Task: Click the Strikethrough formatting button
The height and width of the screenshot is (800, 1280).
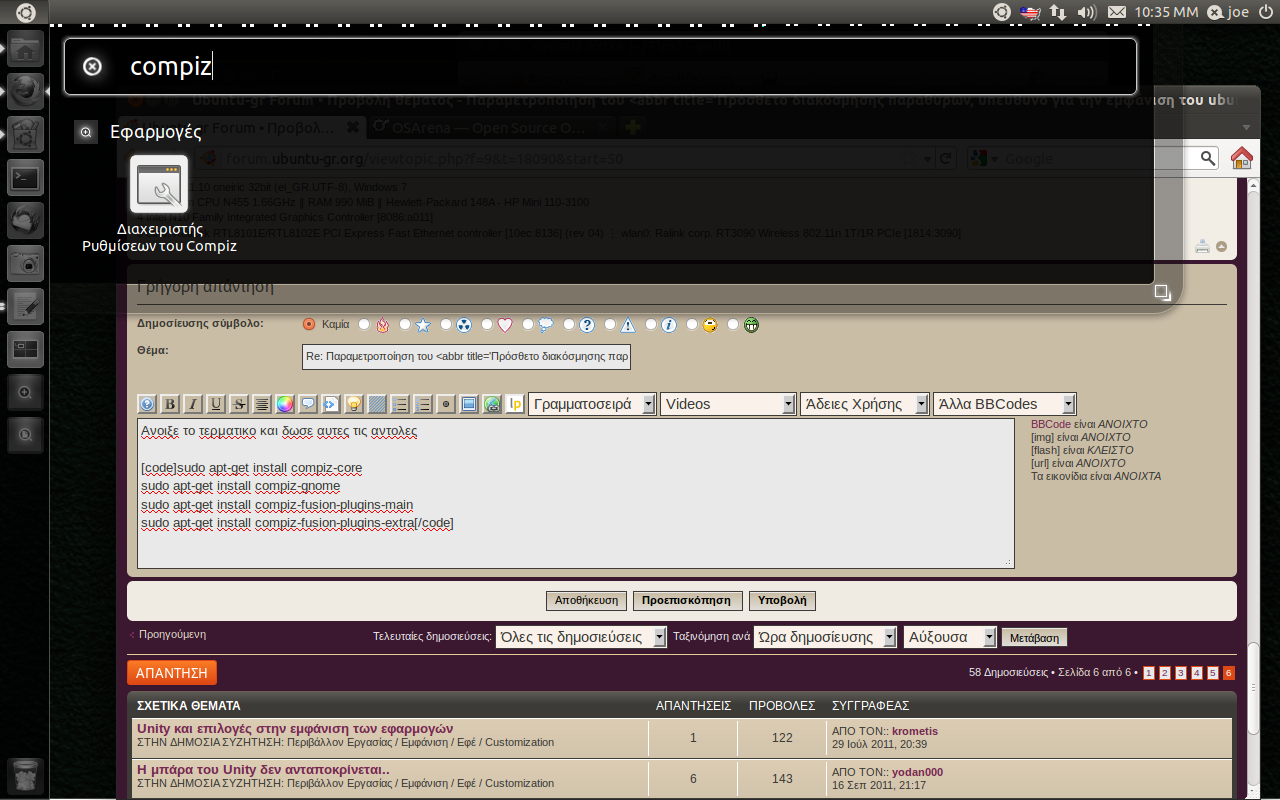Action: click(239, 404)
